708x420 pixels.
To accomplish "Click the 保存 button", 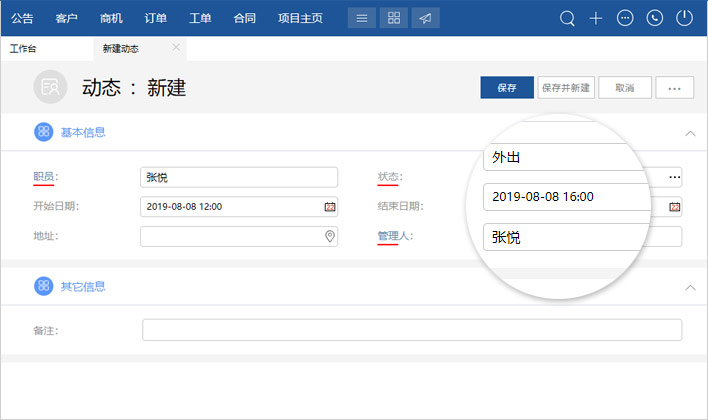I will 507,88.
